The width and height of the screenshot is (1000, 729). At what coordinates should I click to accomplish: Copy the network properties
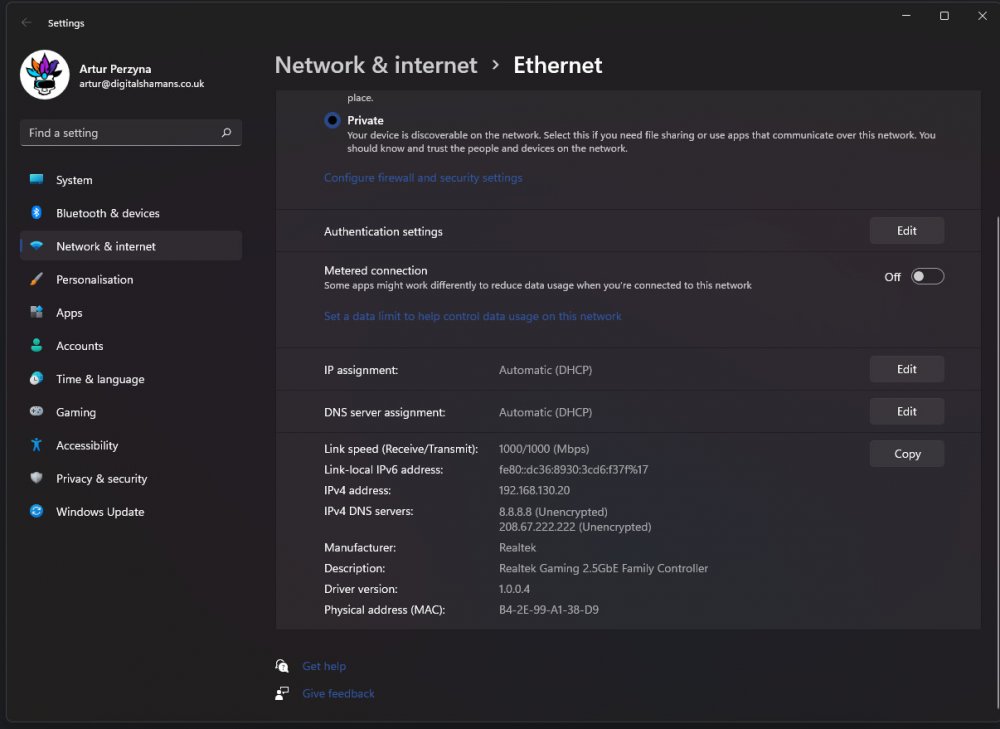click(x=906, y=453)
